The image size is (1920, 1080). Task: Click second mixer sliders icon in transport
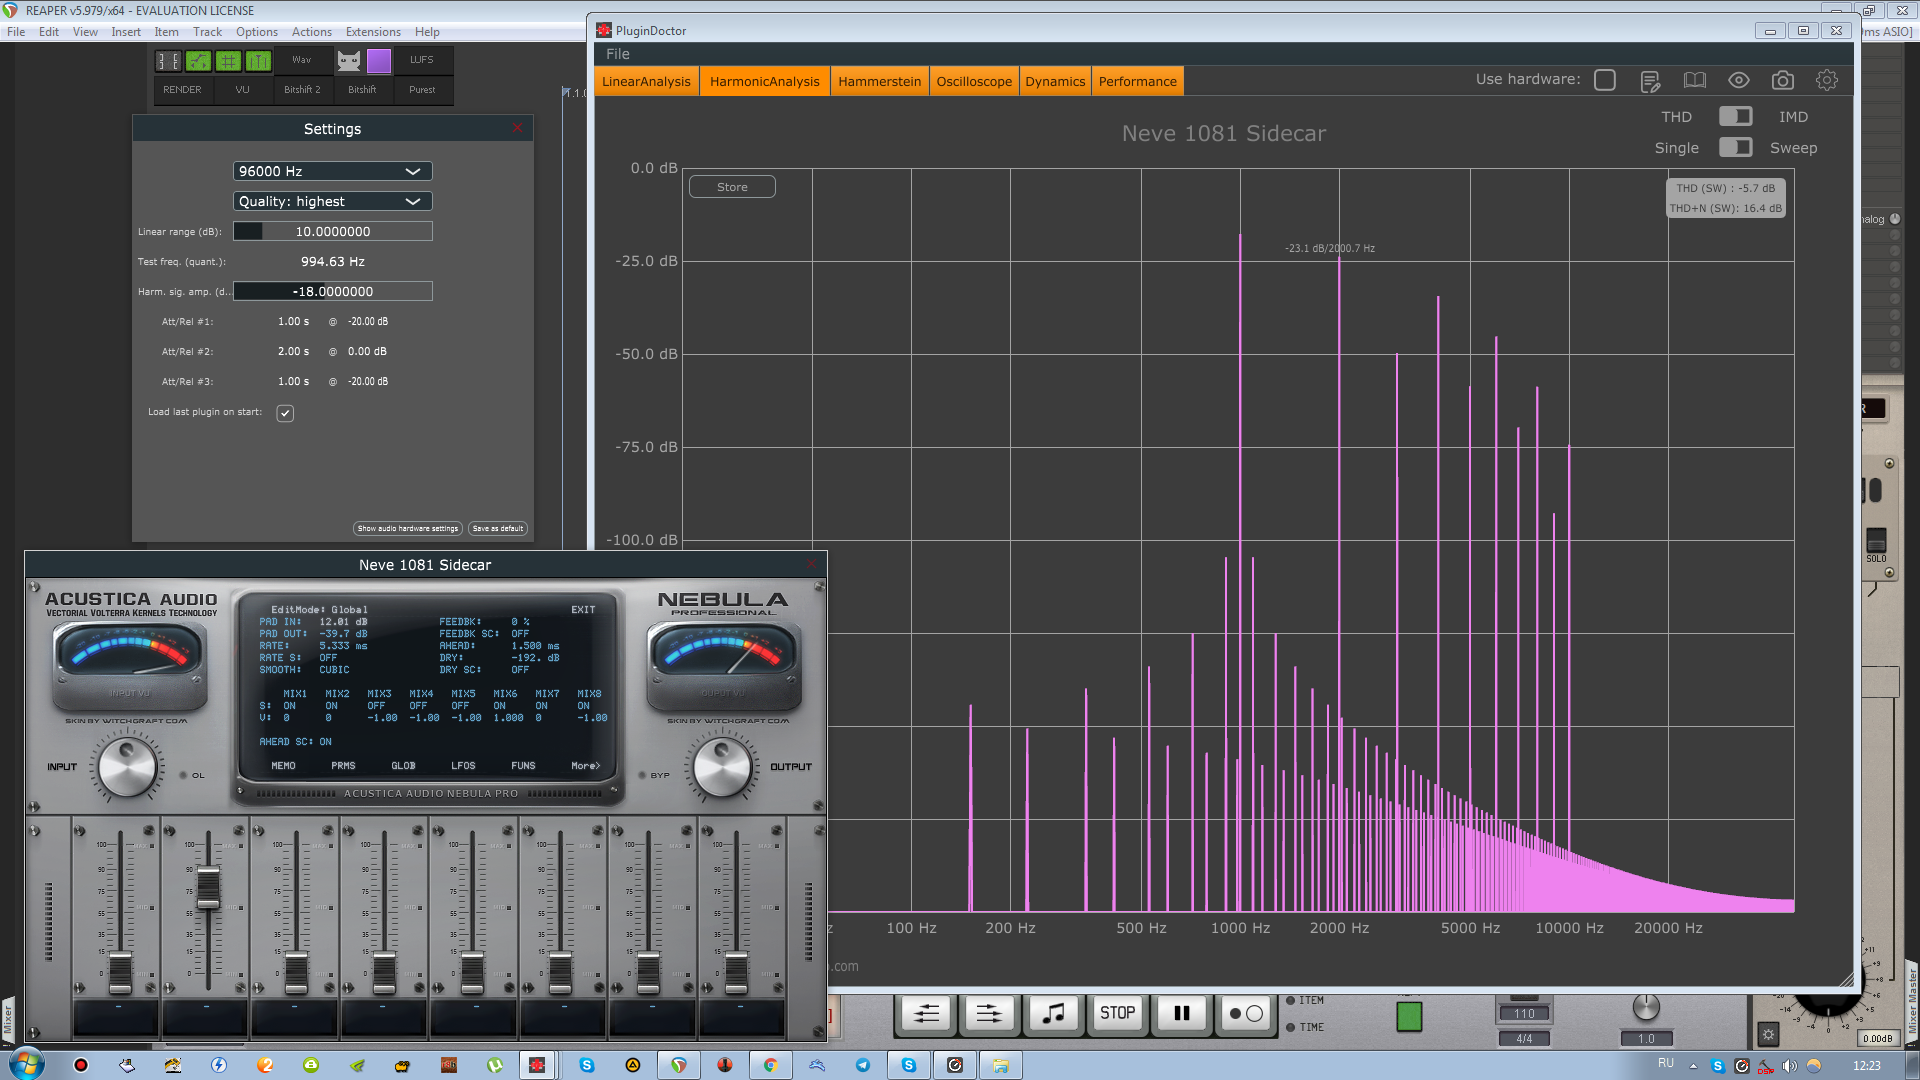coord(989,1014)
